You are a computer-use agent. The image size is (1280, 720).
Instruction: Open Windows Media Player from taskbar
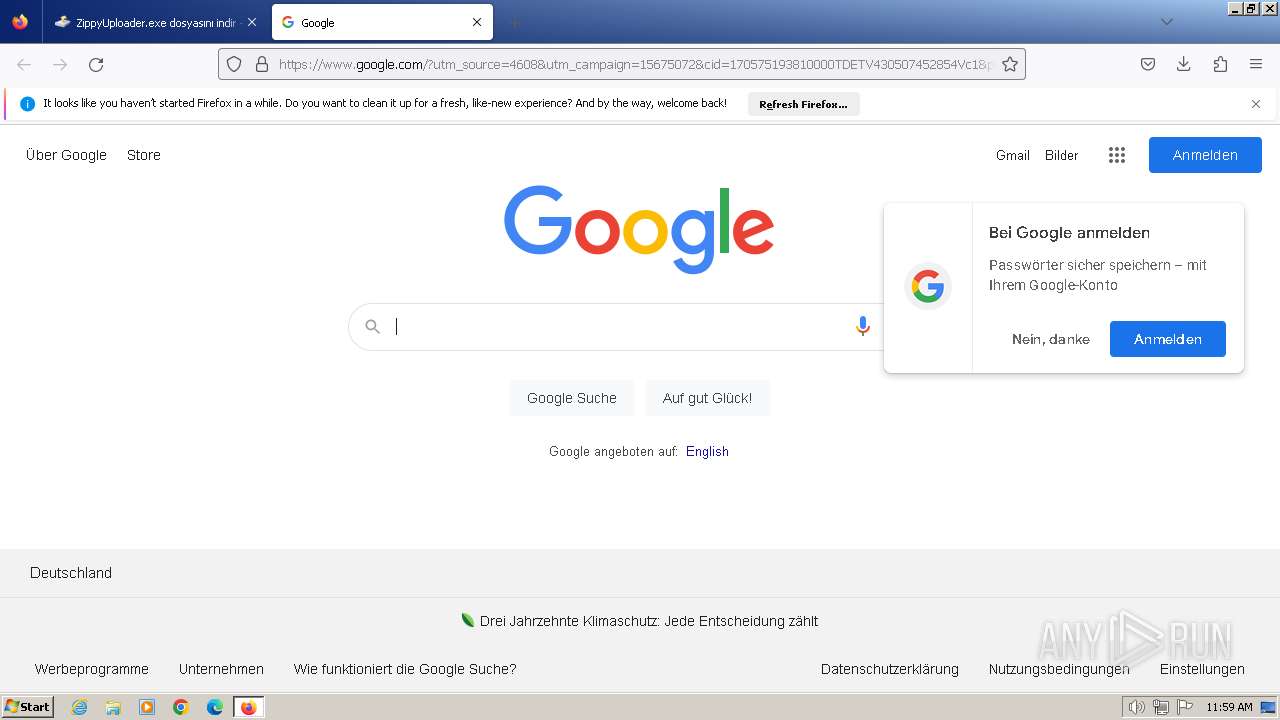tap(147, 707)
